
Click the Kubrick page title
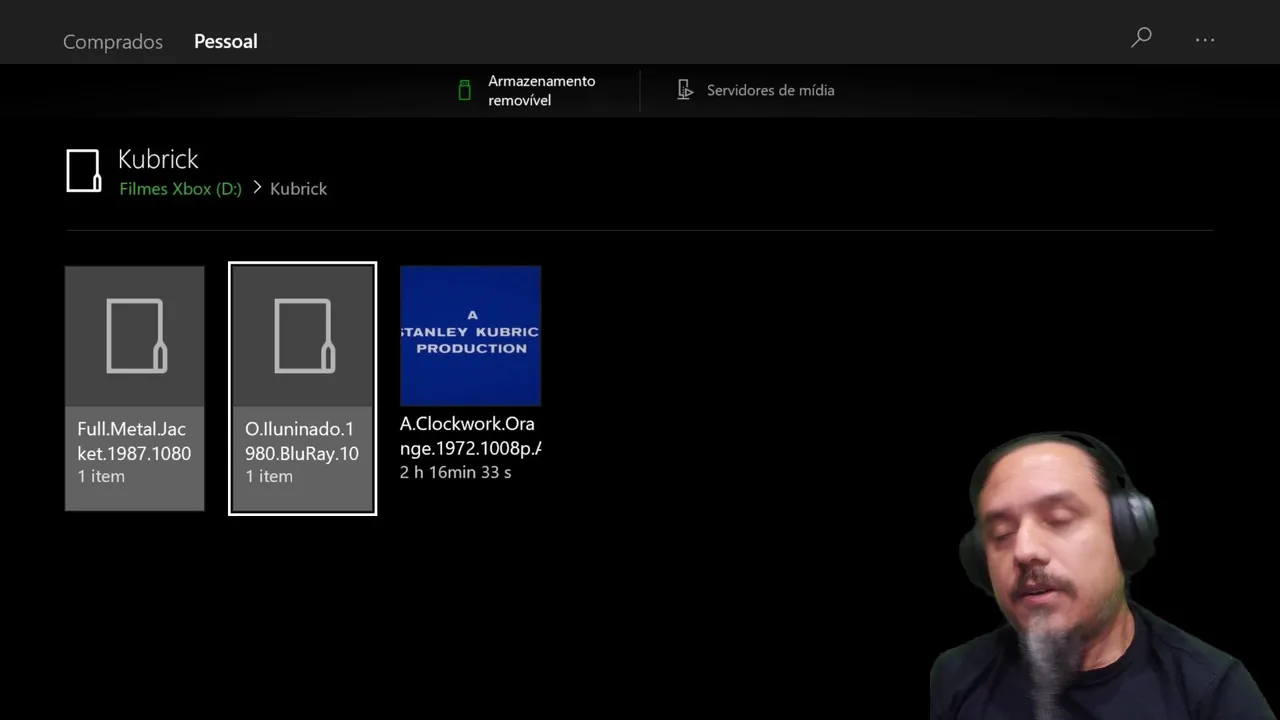click(158, 159)
